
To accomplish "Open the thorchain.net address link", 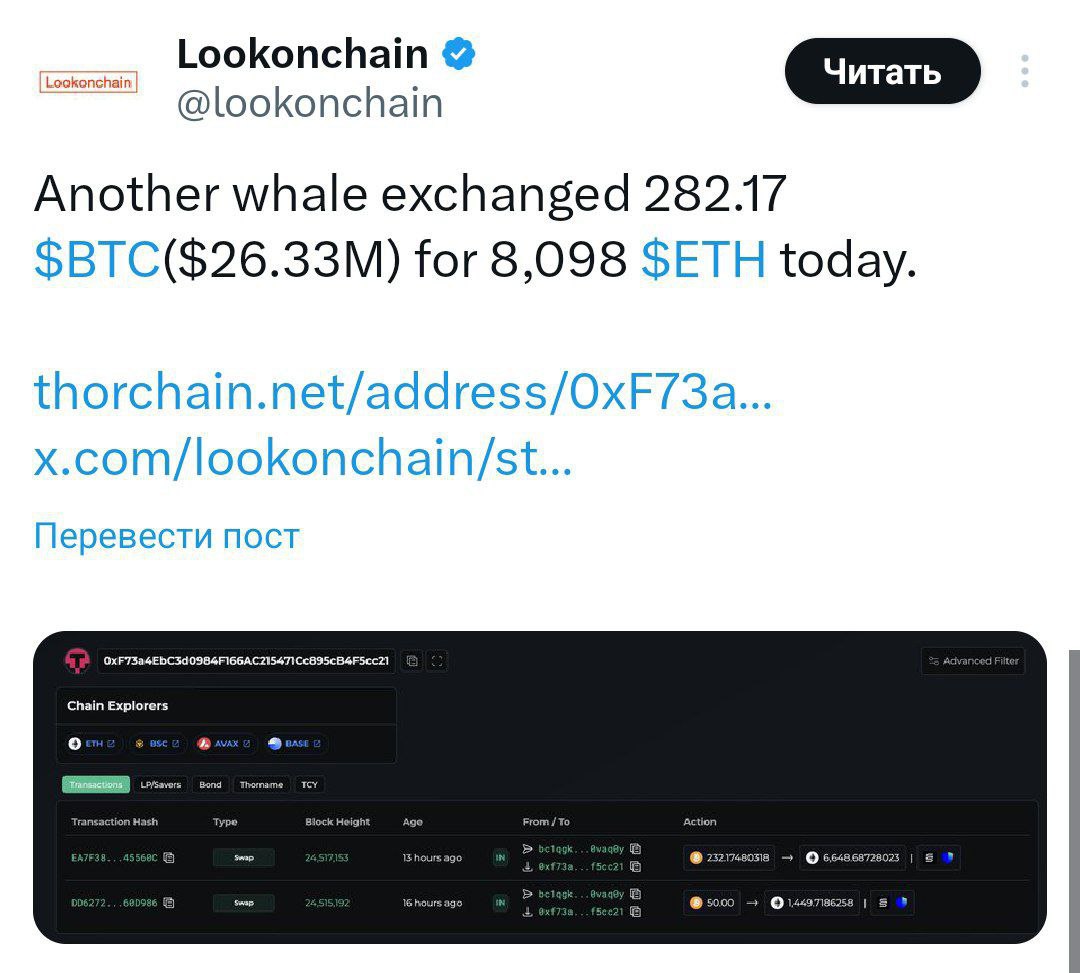I will (402, 391).
